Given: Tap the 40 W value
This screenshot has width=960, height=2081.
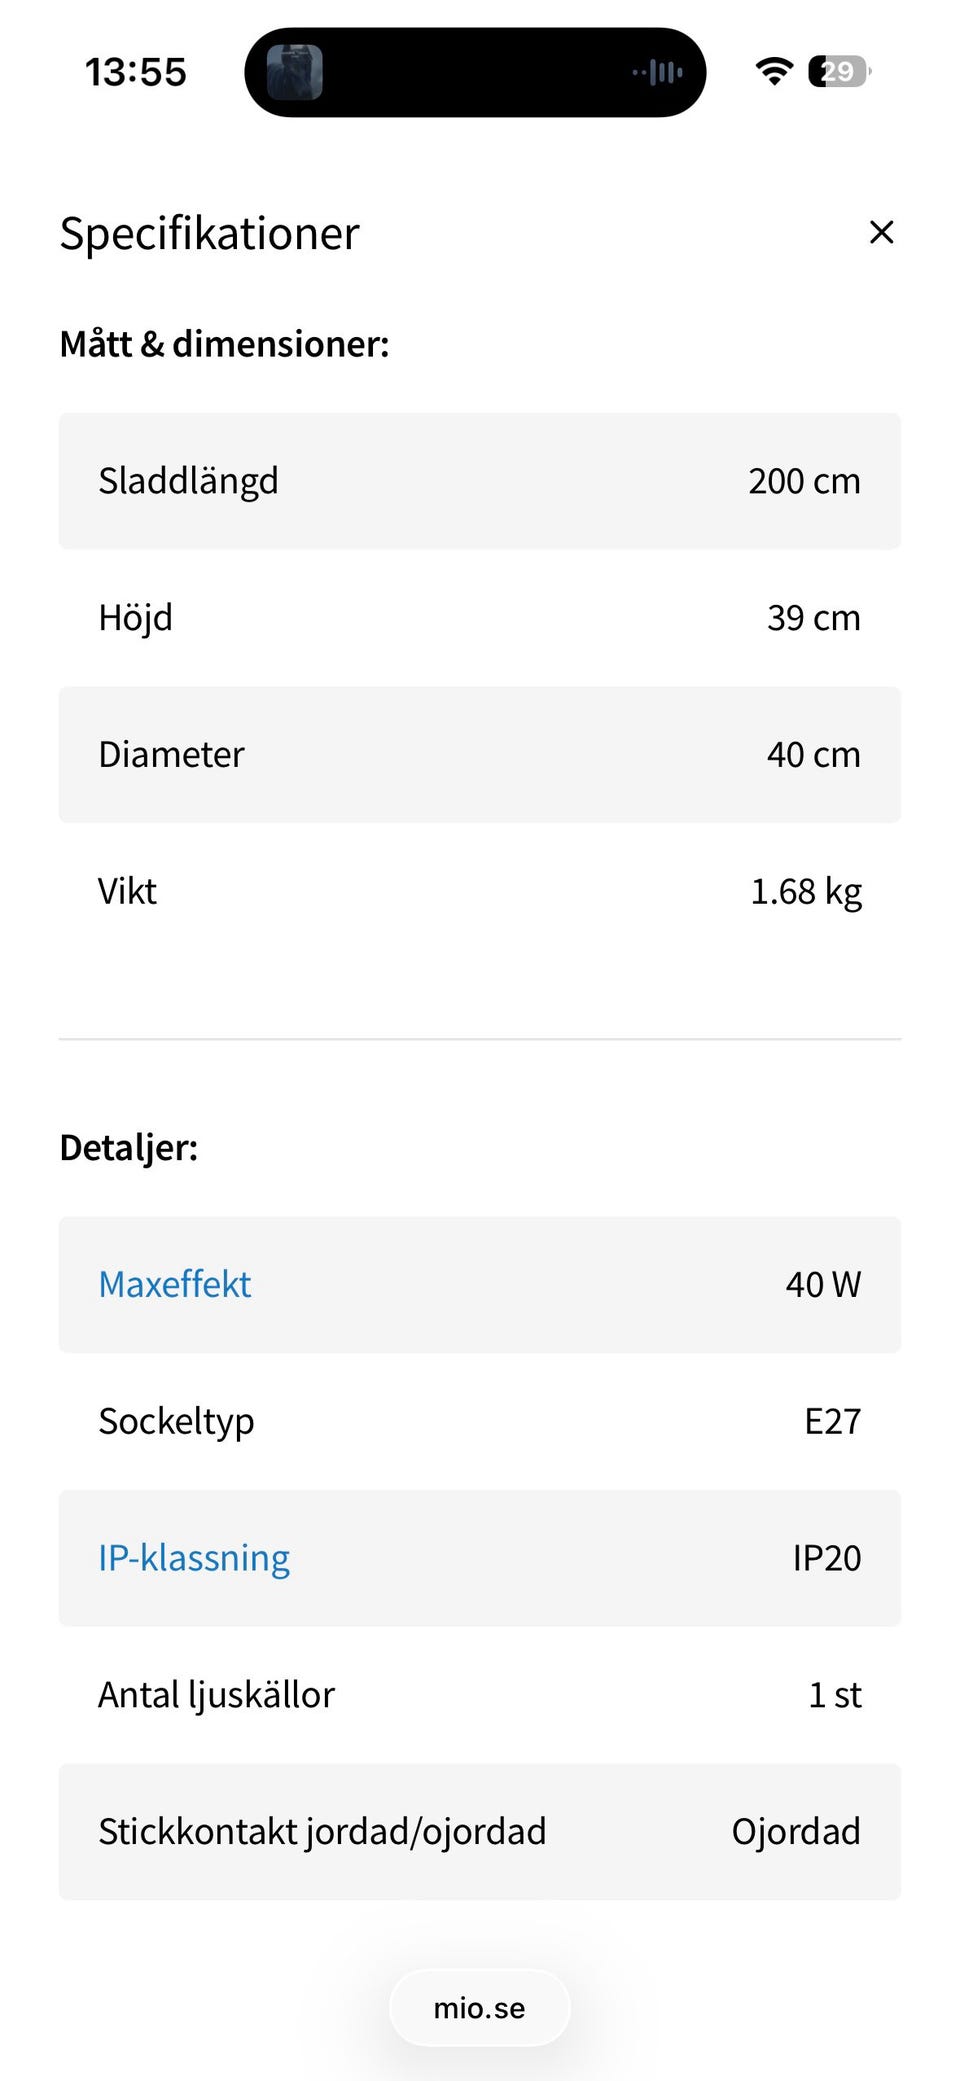Looking at the screenshot, I should (x=823, y=1284).
